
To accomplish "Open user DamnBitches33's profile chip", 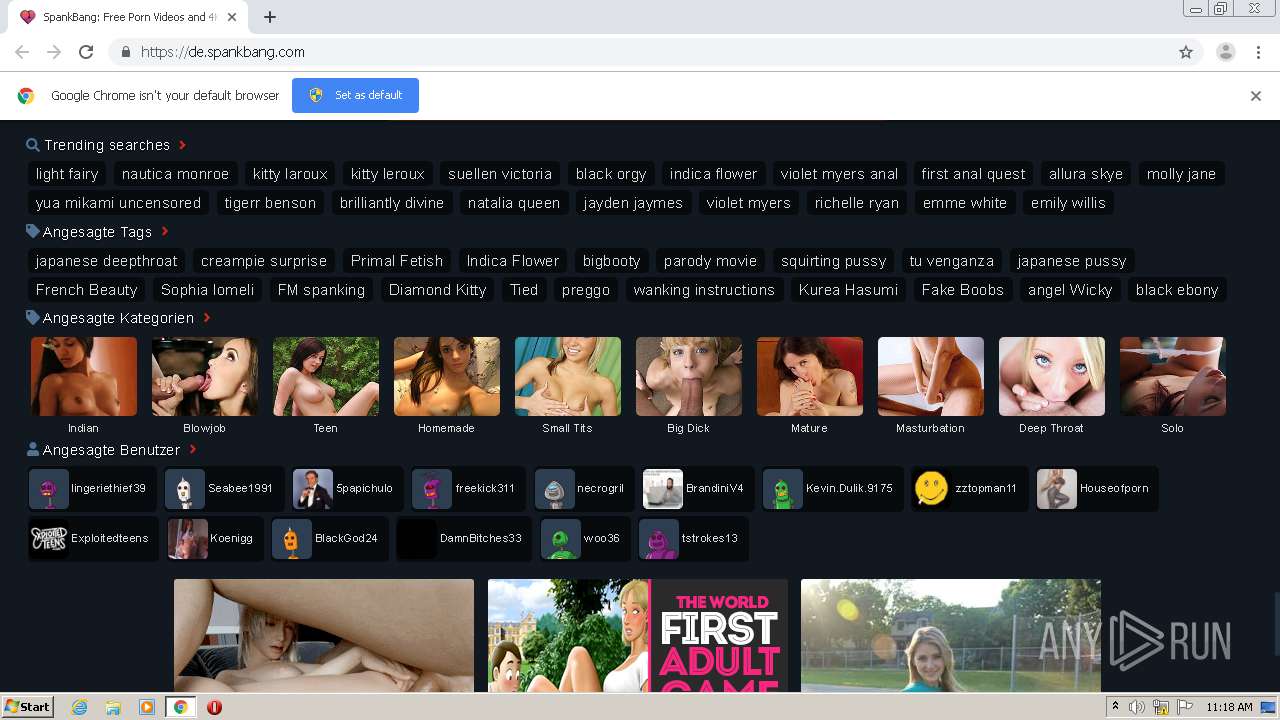I will tap(464, 539).
